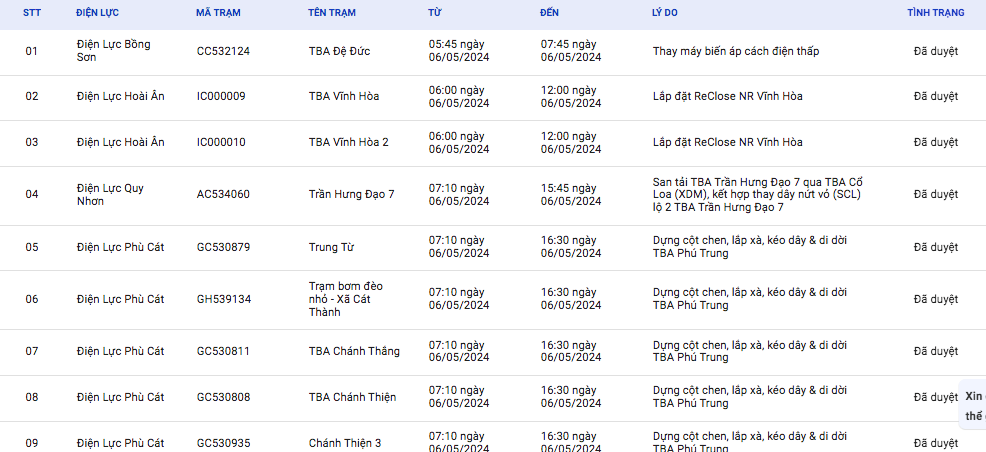Click TBA Vĩnh Hòa 2 station name
The height and width of the screenshot is (452, 986).
point(349,142)
